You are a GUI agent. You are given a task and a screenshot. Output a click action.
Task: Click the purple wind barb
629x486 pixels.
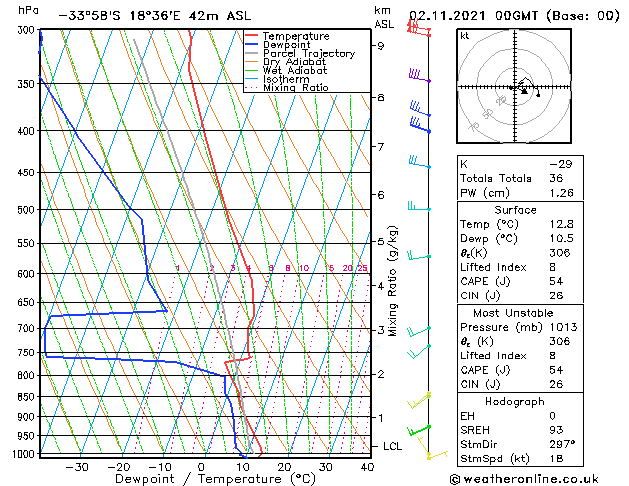point(419,75)
